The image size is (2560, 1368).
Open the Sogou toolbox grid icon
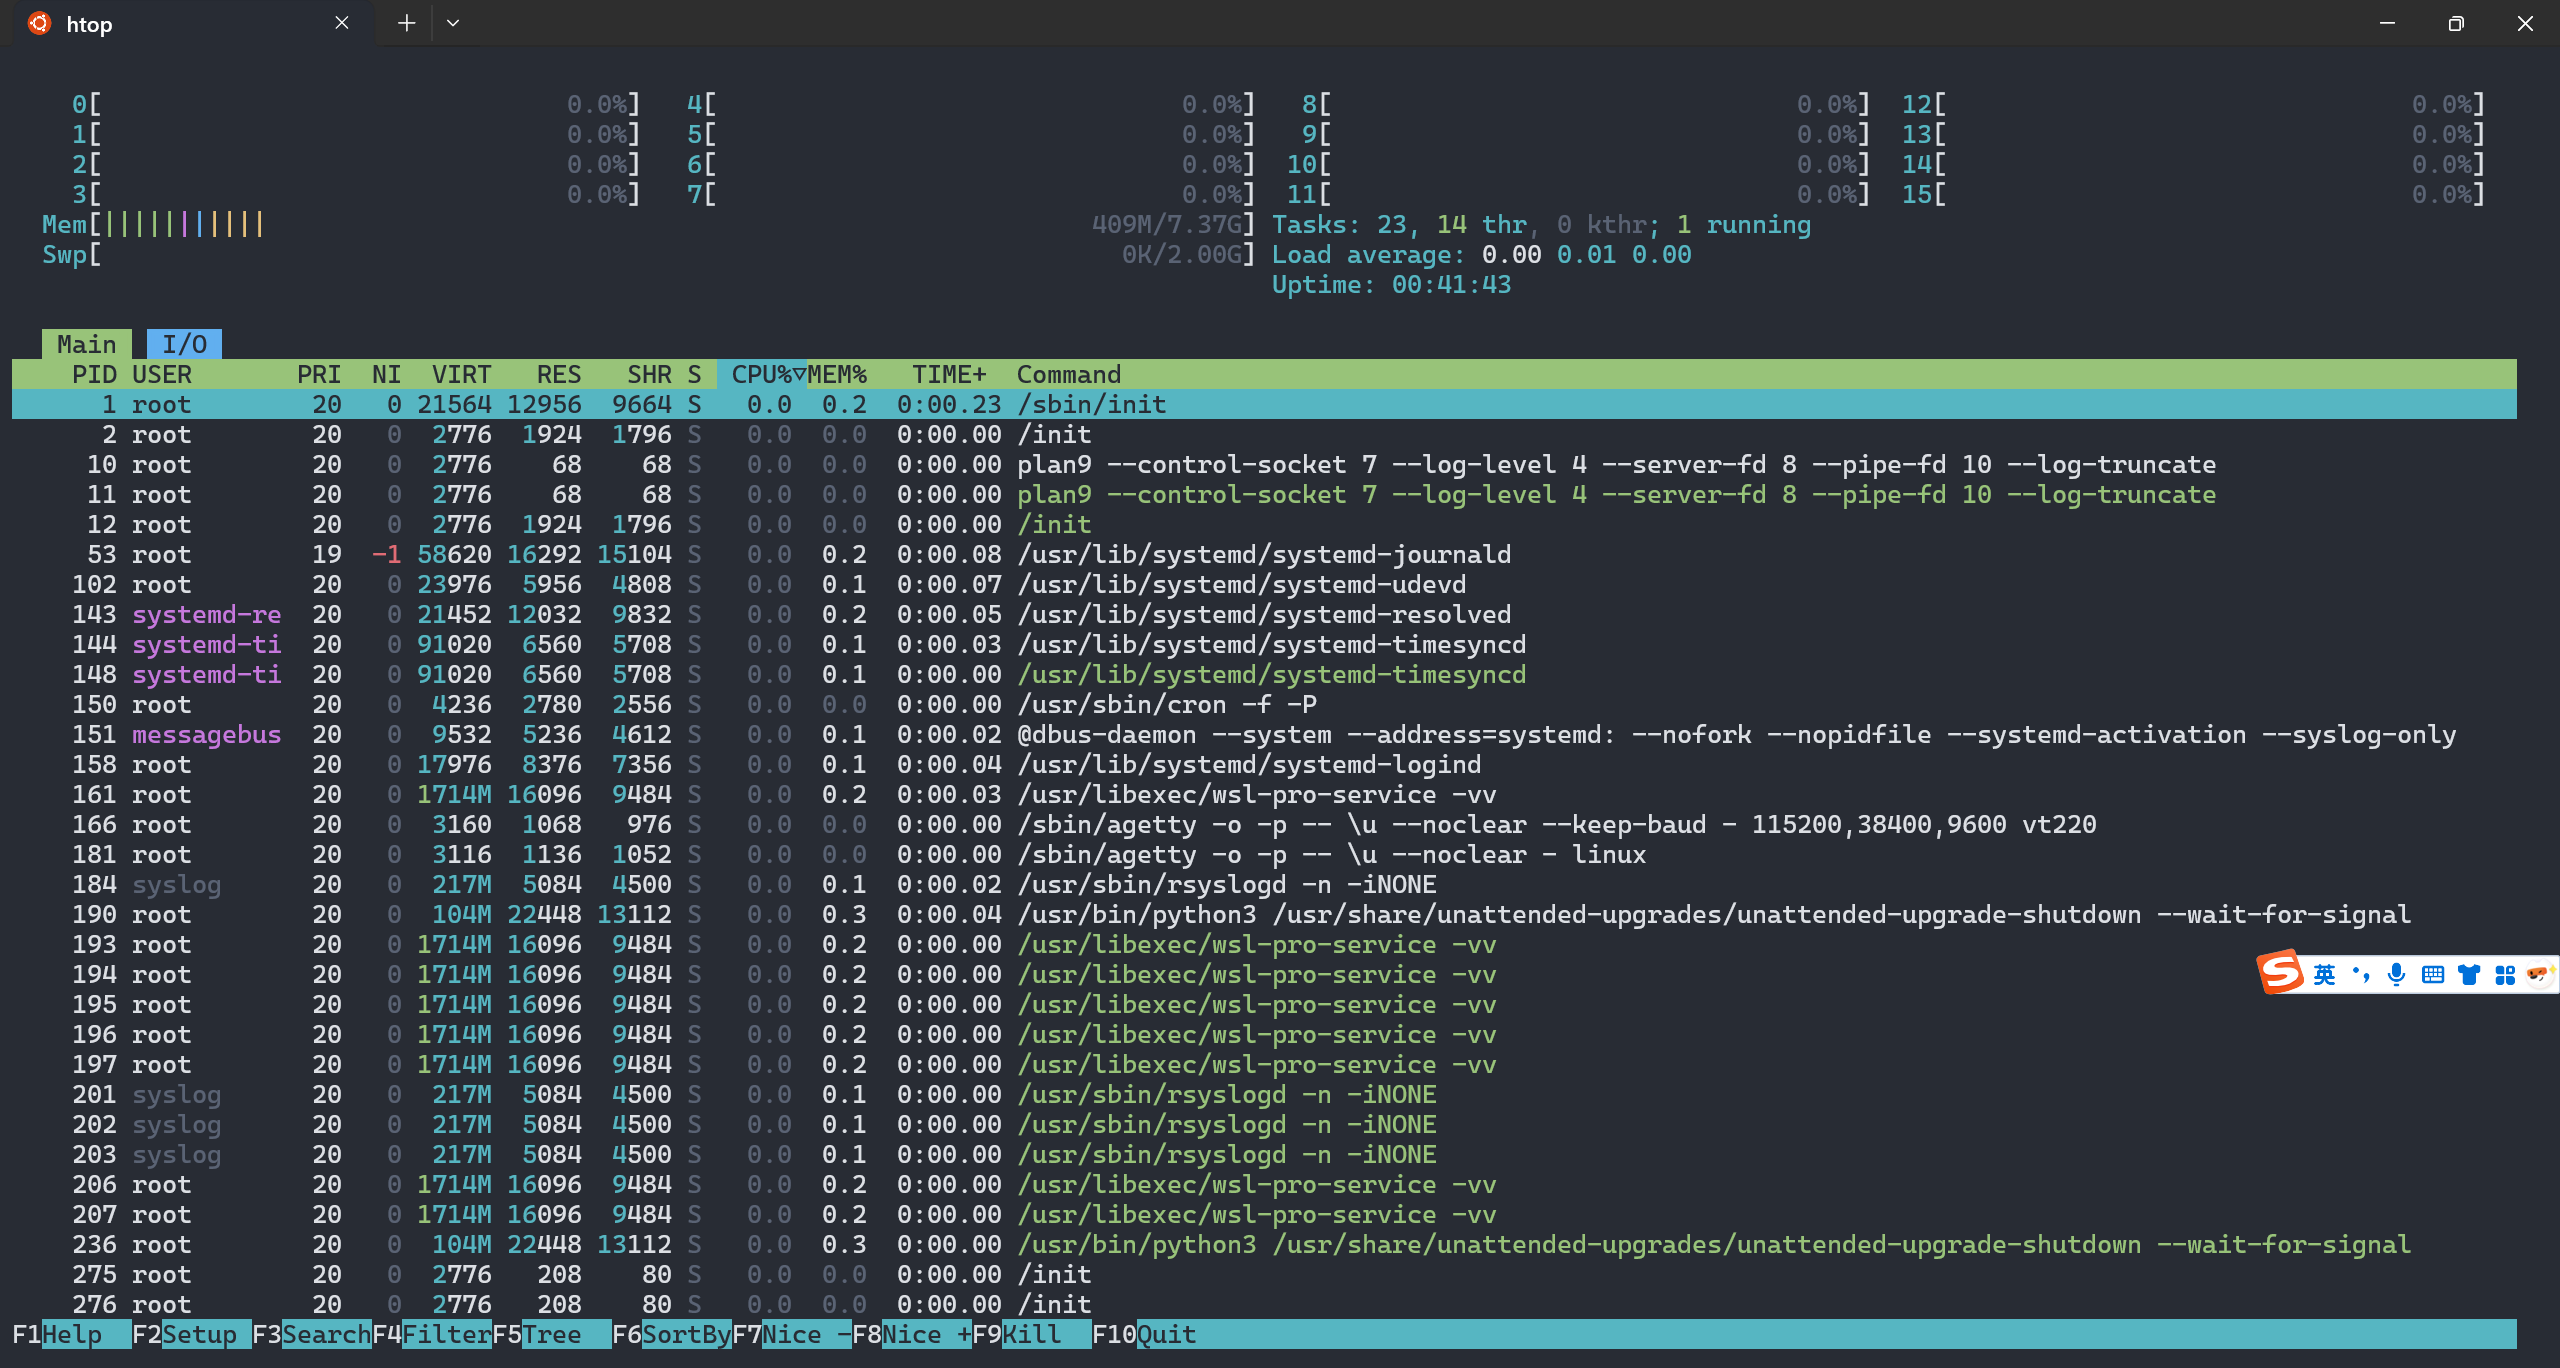point(2505,975)
